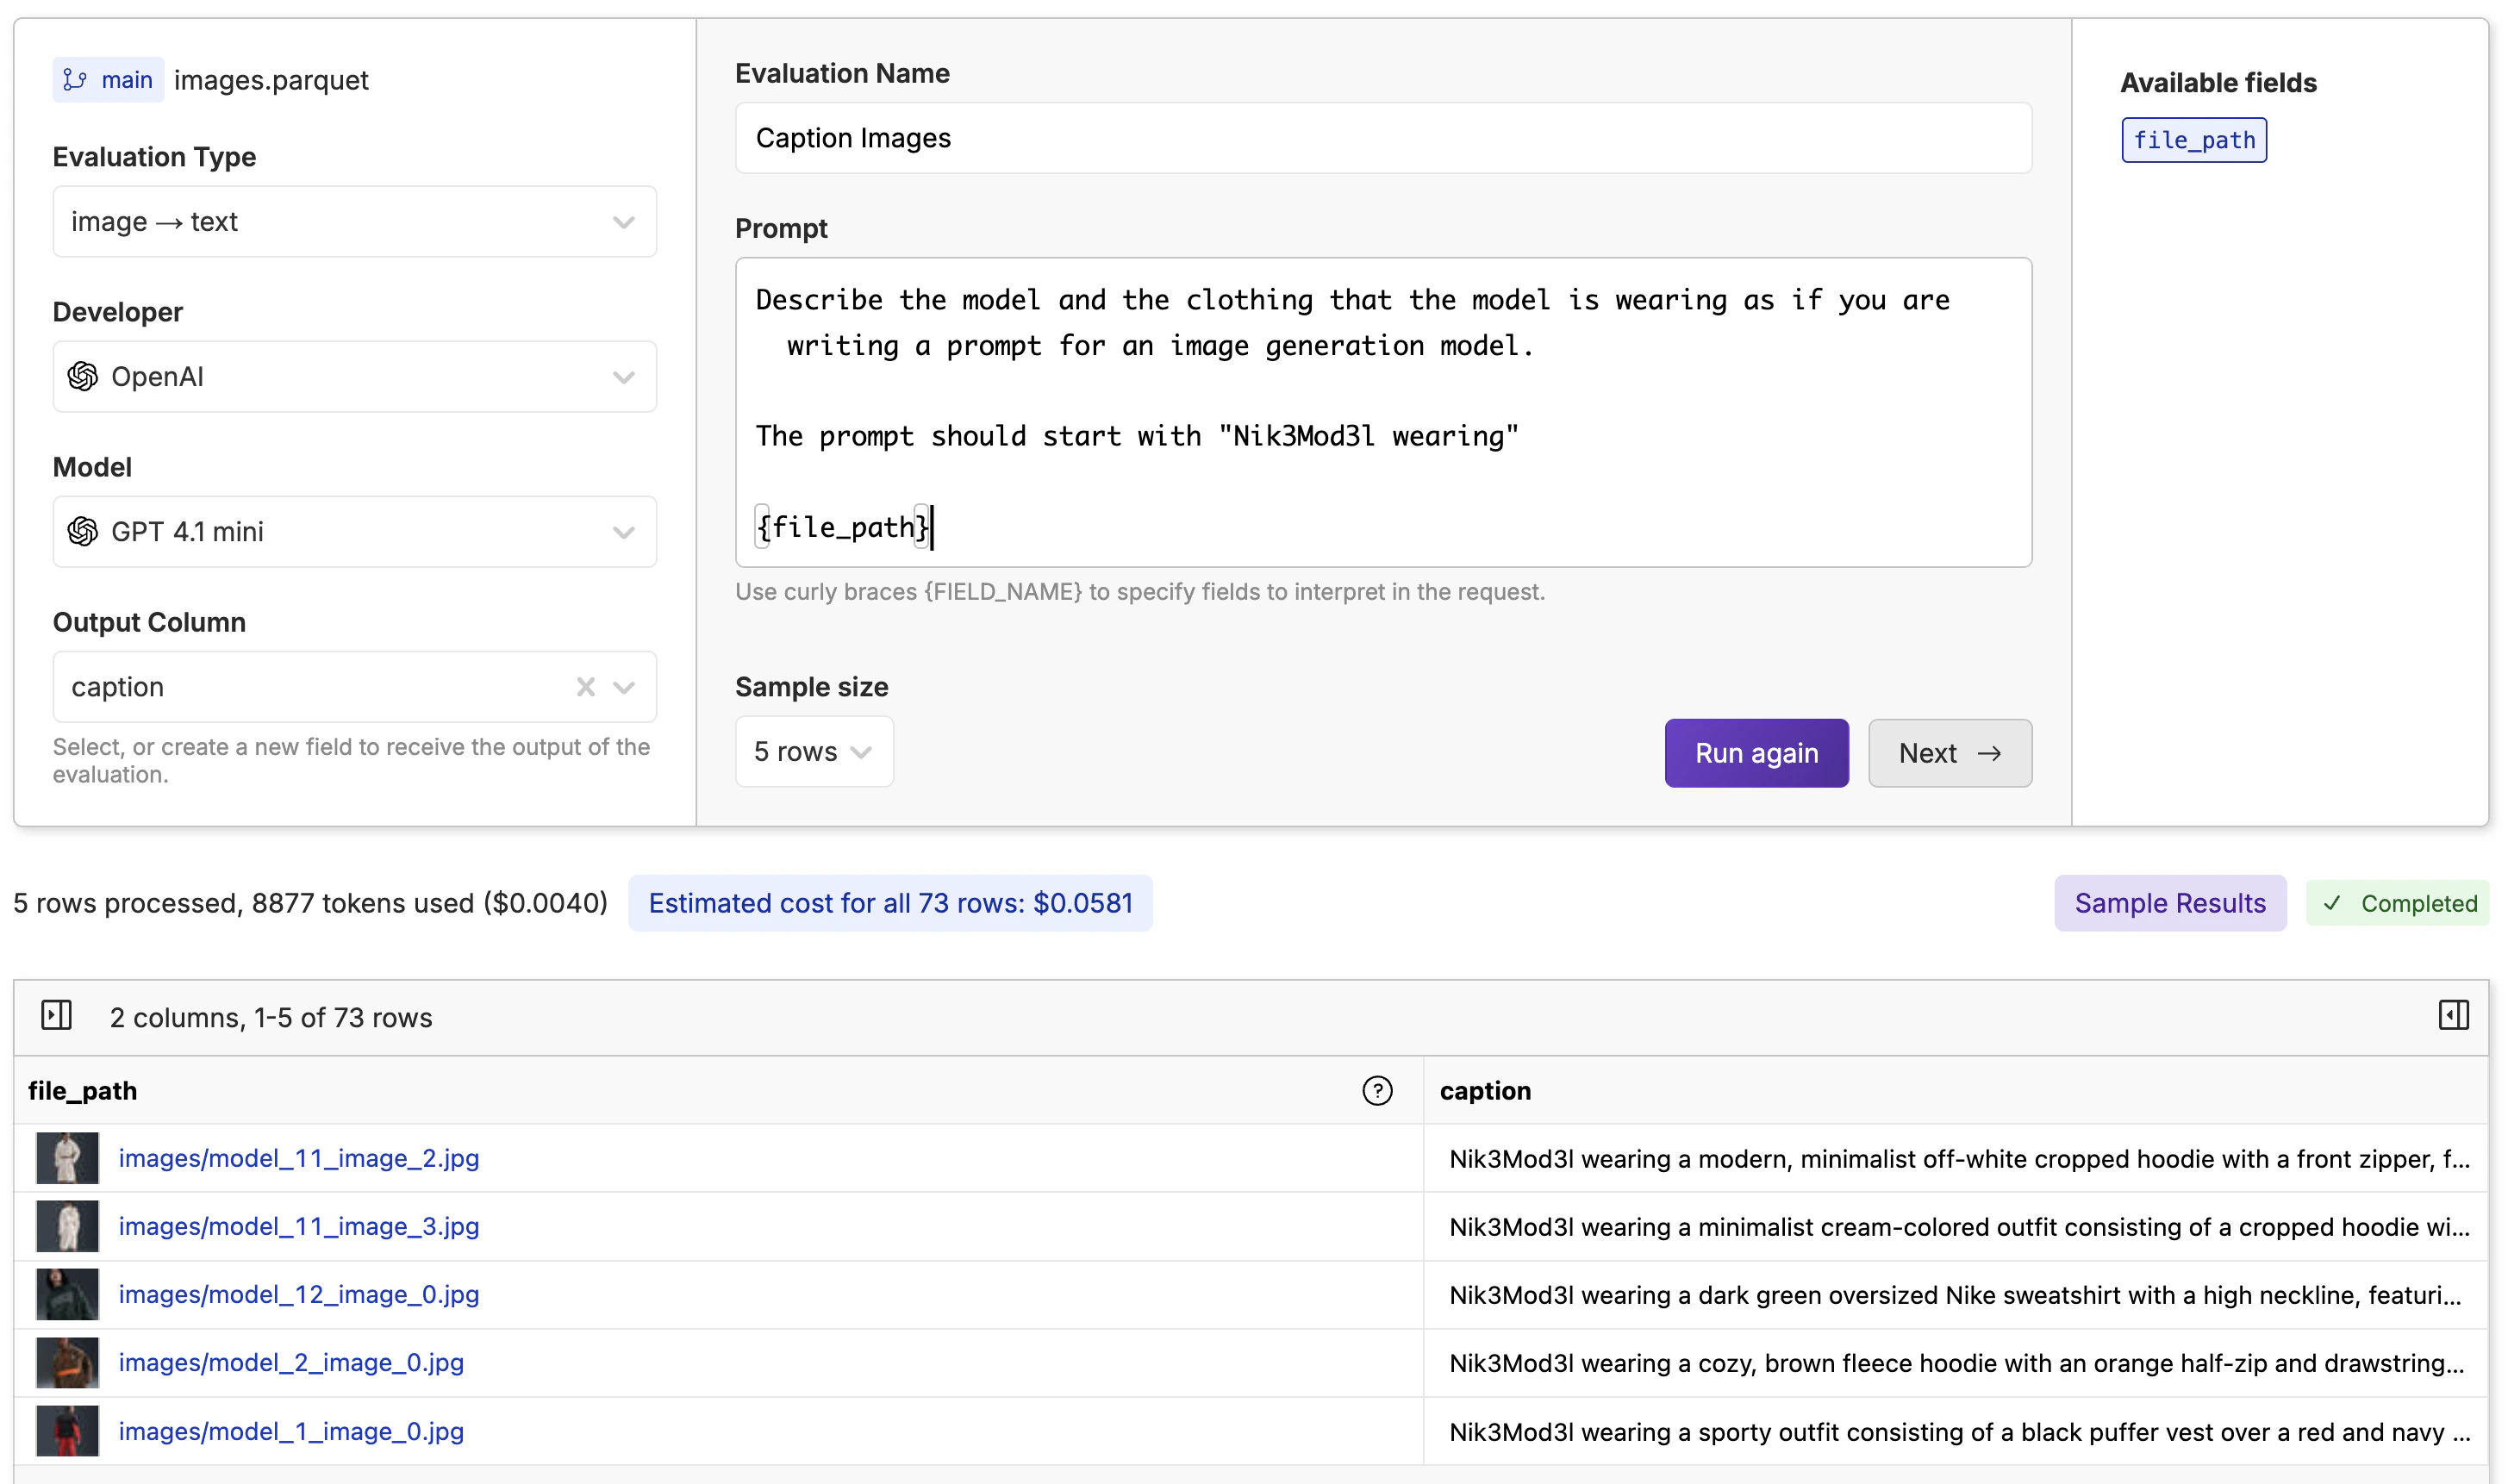Click thumbnail of model_2_image_0.jpg
The image size is (2508, 1484).
coord(68,1363)
